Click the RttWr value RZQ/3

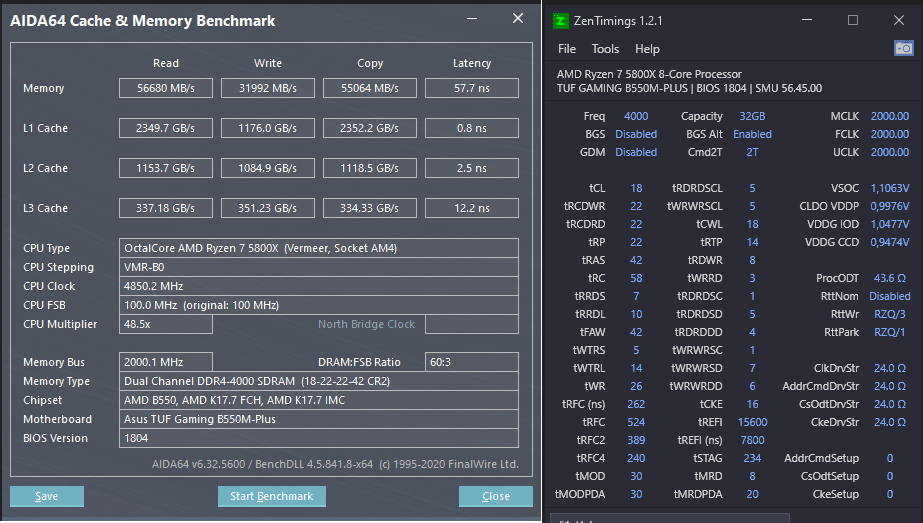point(890,314)
